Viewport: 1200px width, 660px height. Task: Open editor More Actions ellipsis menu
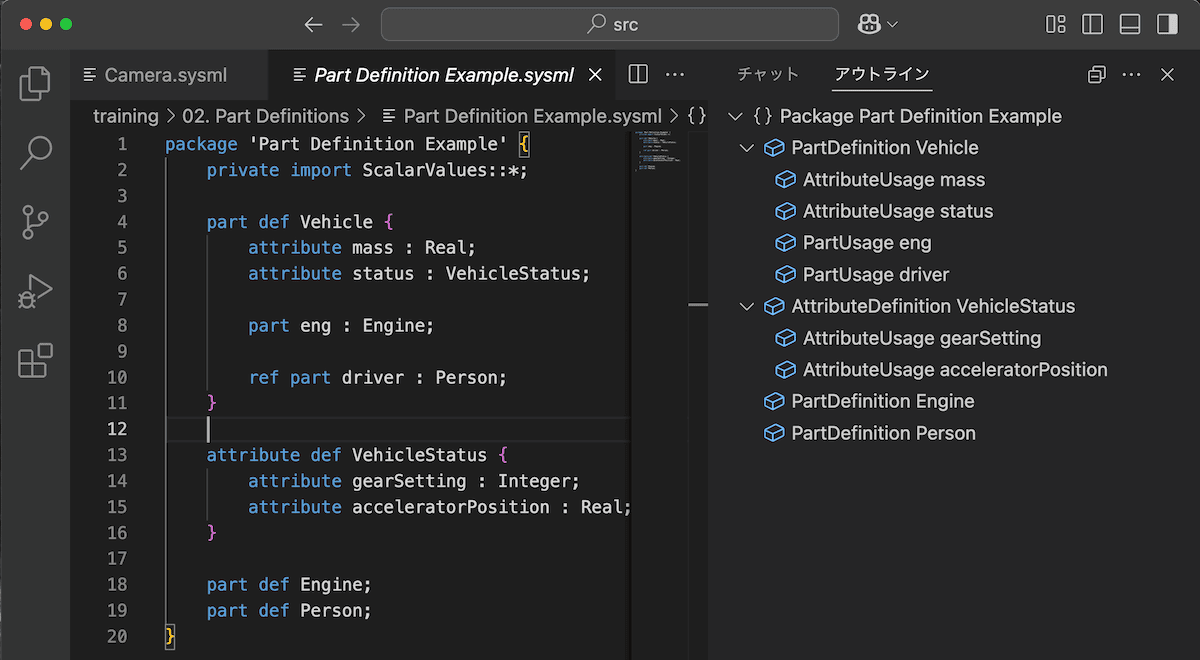[x=675, y=74]
